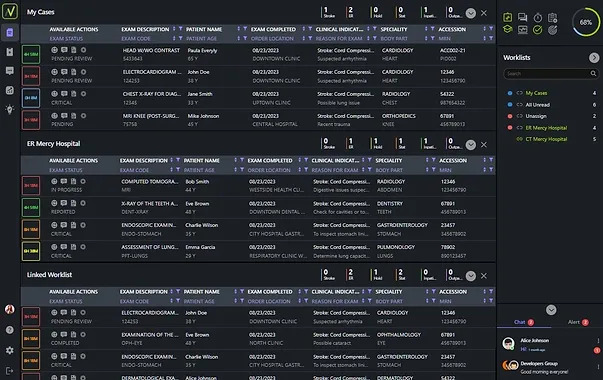
Task: Click the blue 0H 8M timer badge for Jane Smith
Action: pos(31,98)
